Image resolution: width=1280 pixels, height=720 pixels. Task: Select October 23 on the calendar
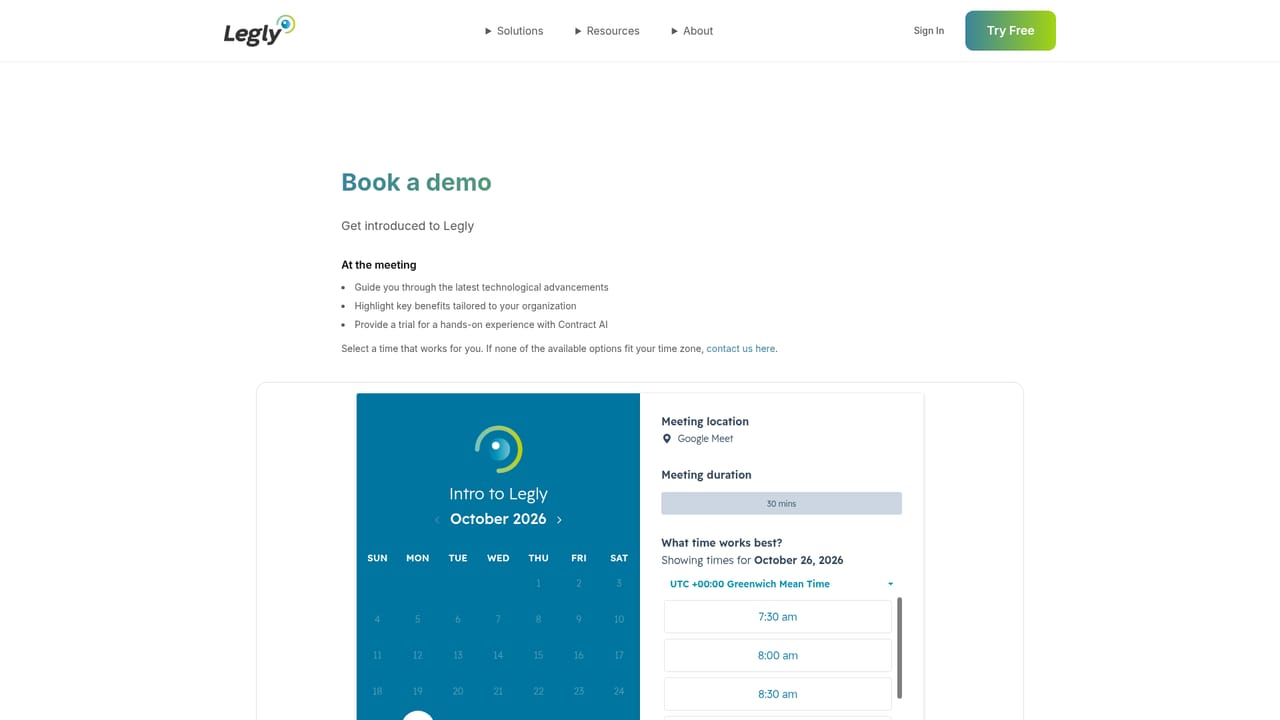click(578, 691)
